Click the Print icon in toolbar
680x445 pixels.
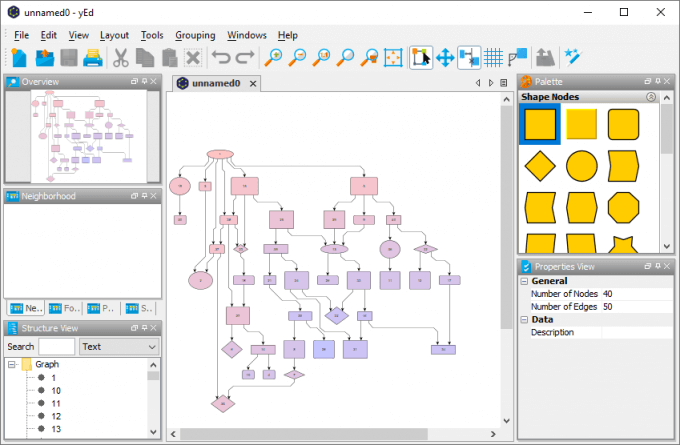pos(93,57)
